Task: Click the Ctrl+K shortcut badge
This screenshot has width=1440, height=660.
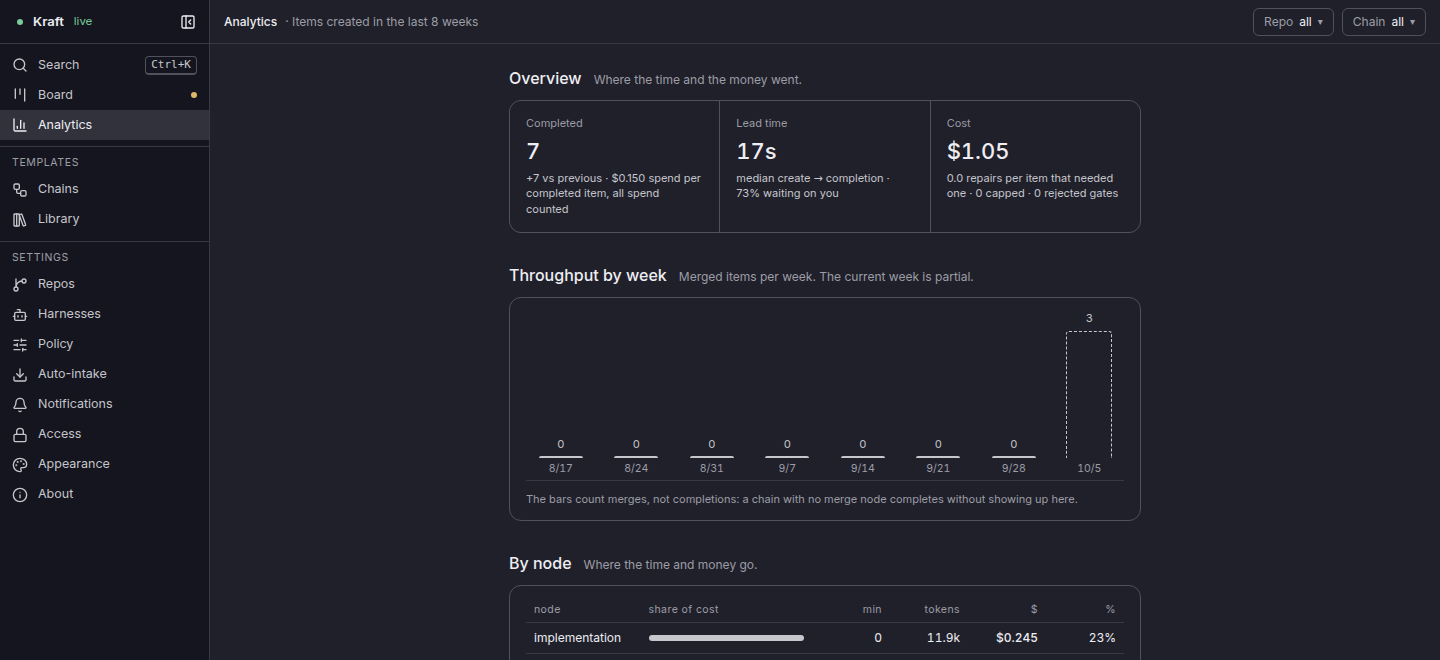Action: 171,65
